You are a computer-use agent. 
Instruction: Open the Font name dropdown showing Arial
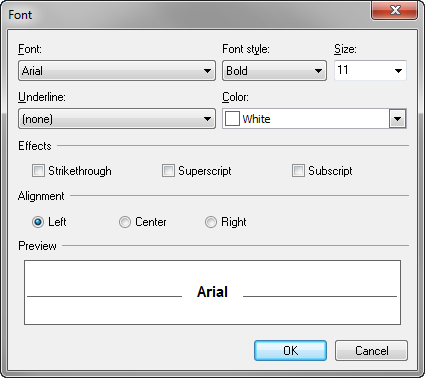point(117,71)
